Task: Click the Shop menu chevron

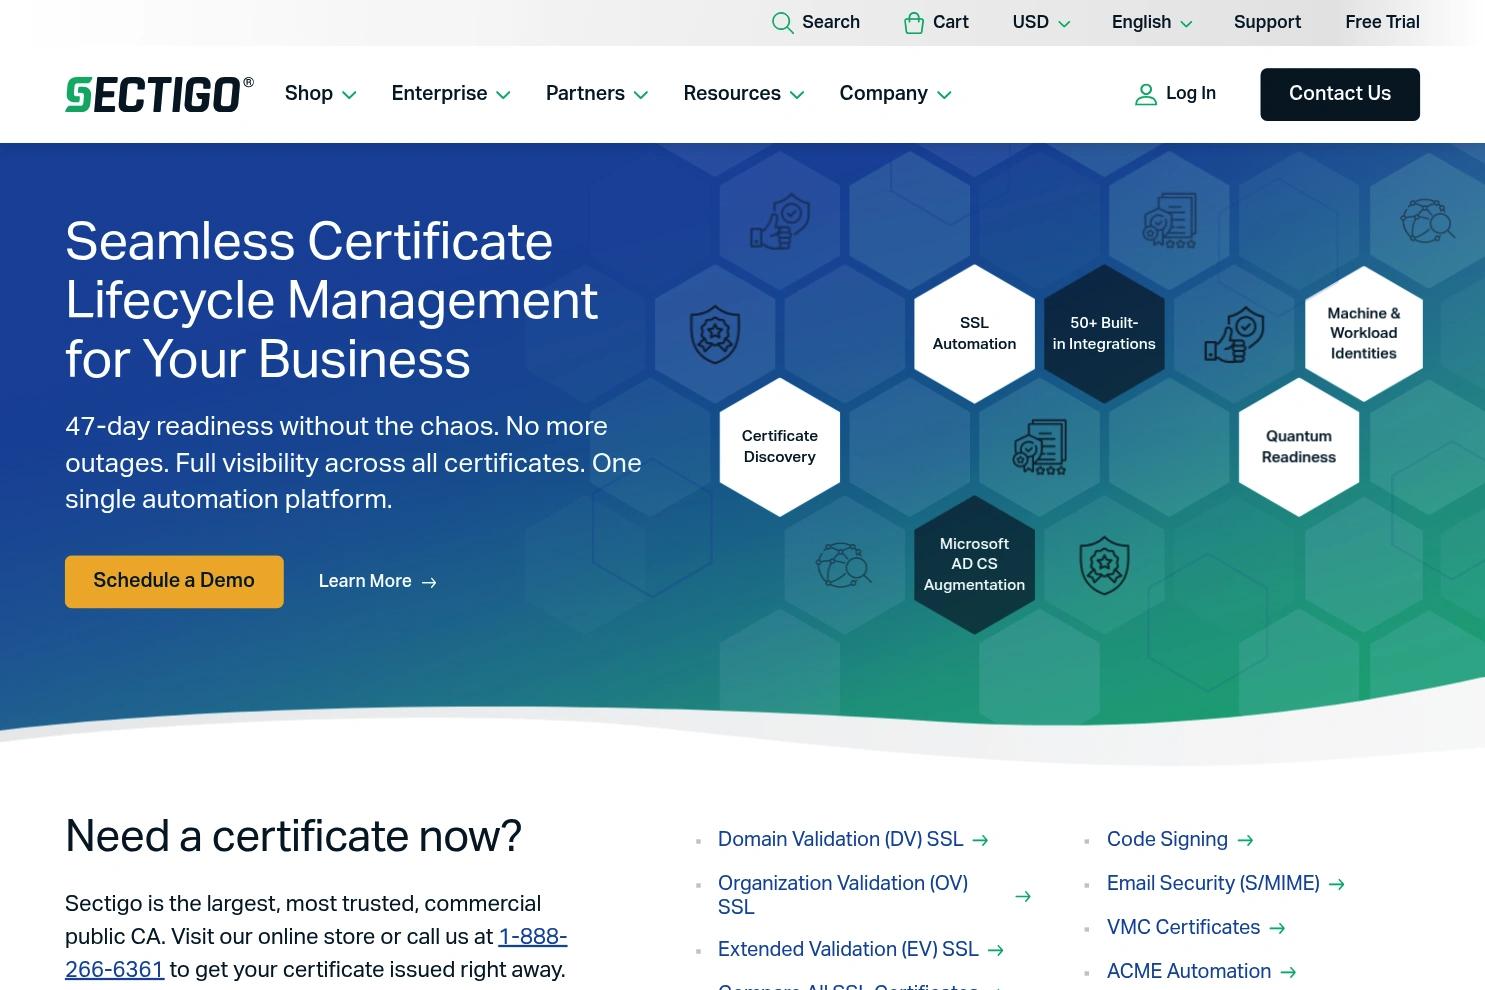Action: (349, 96)
